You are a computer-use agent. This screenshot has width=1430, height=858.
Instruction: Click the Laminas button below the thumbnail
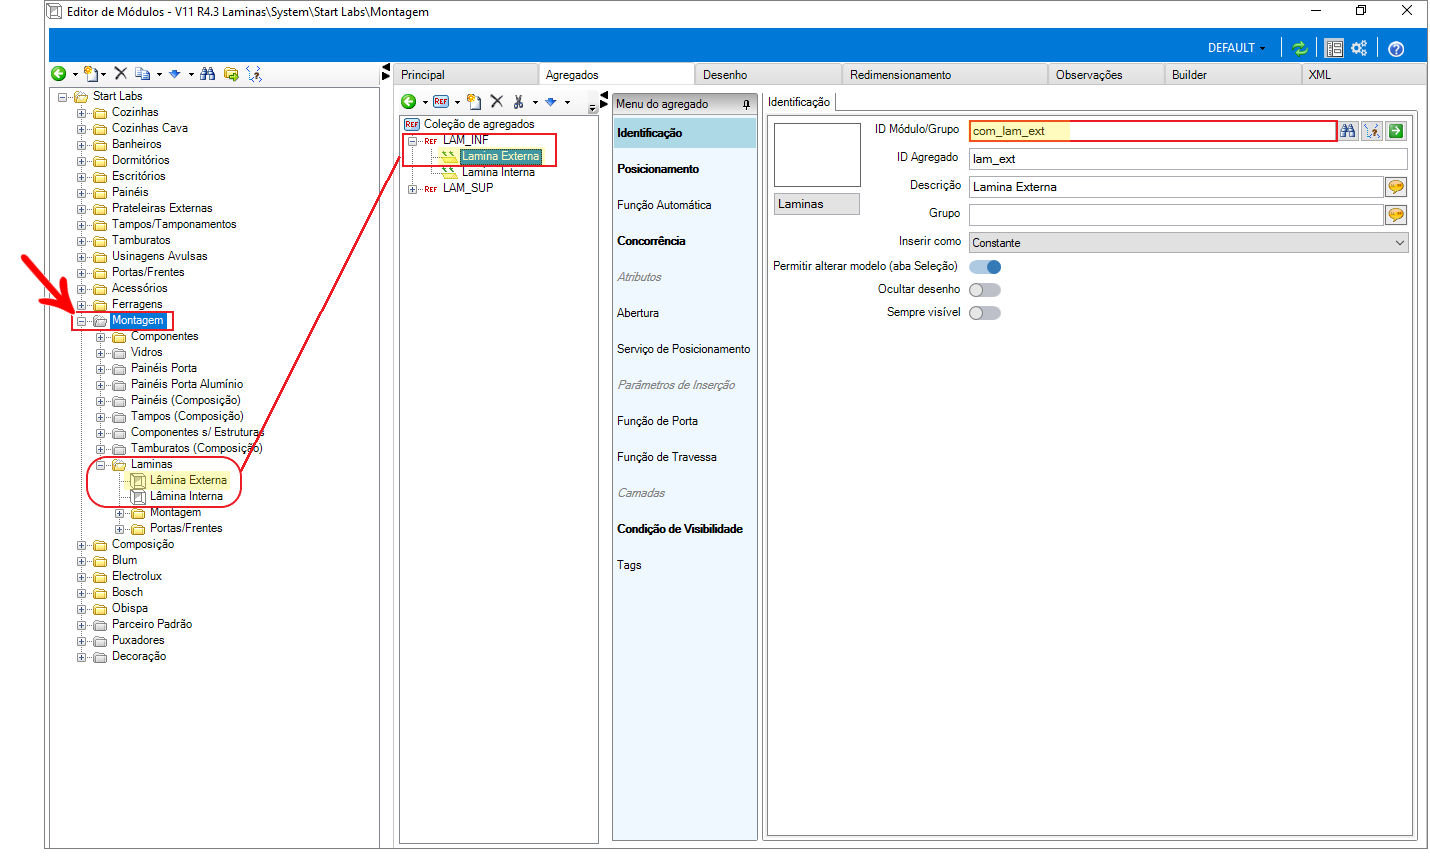point(817,204)
